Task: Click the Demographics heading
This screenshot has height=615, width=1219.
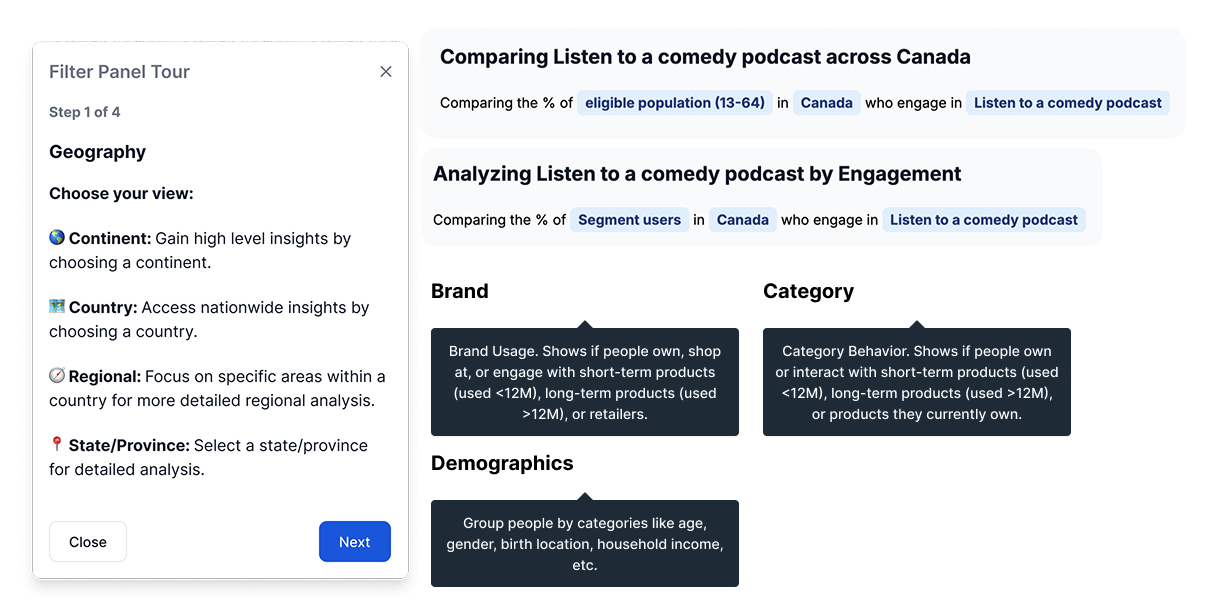Action: (502, 463)
